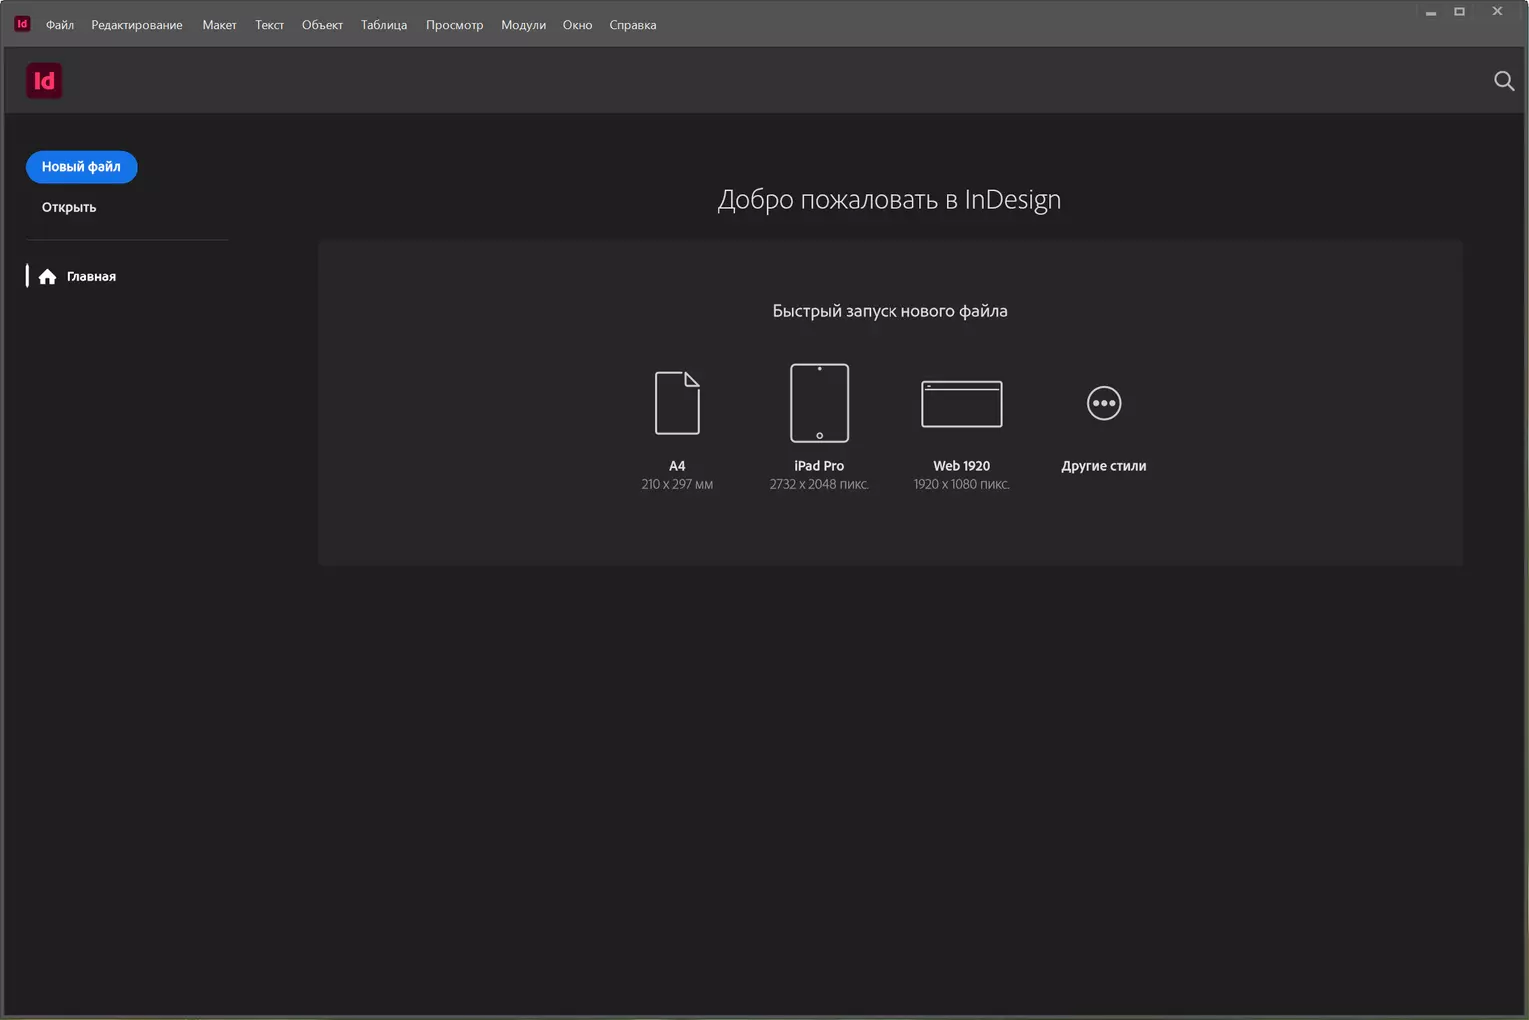This screenshot has height=1020, width=1529.
Task: Maximize the InDesign window
Action: (1459, 12)
